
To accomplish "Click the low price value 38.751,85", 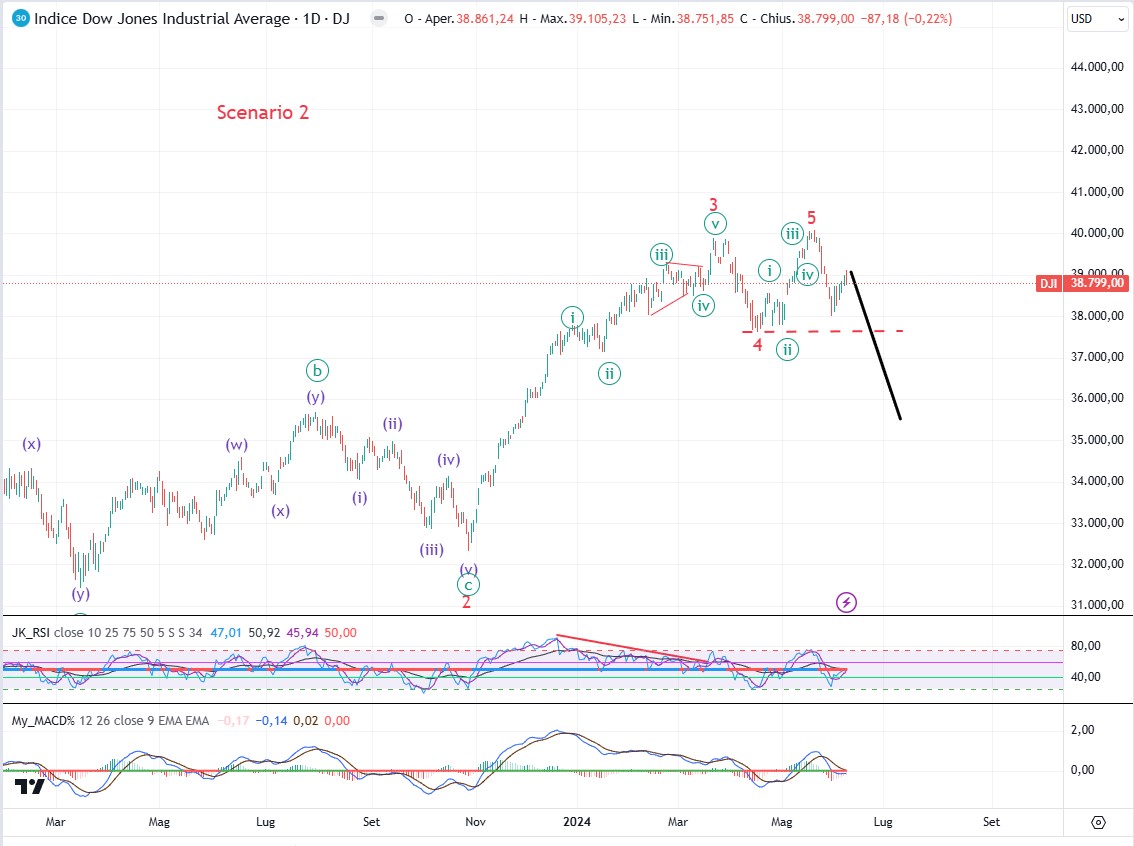I will (705, 19).
